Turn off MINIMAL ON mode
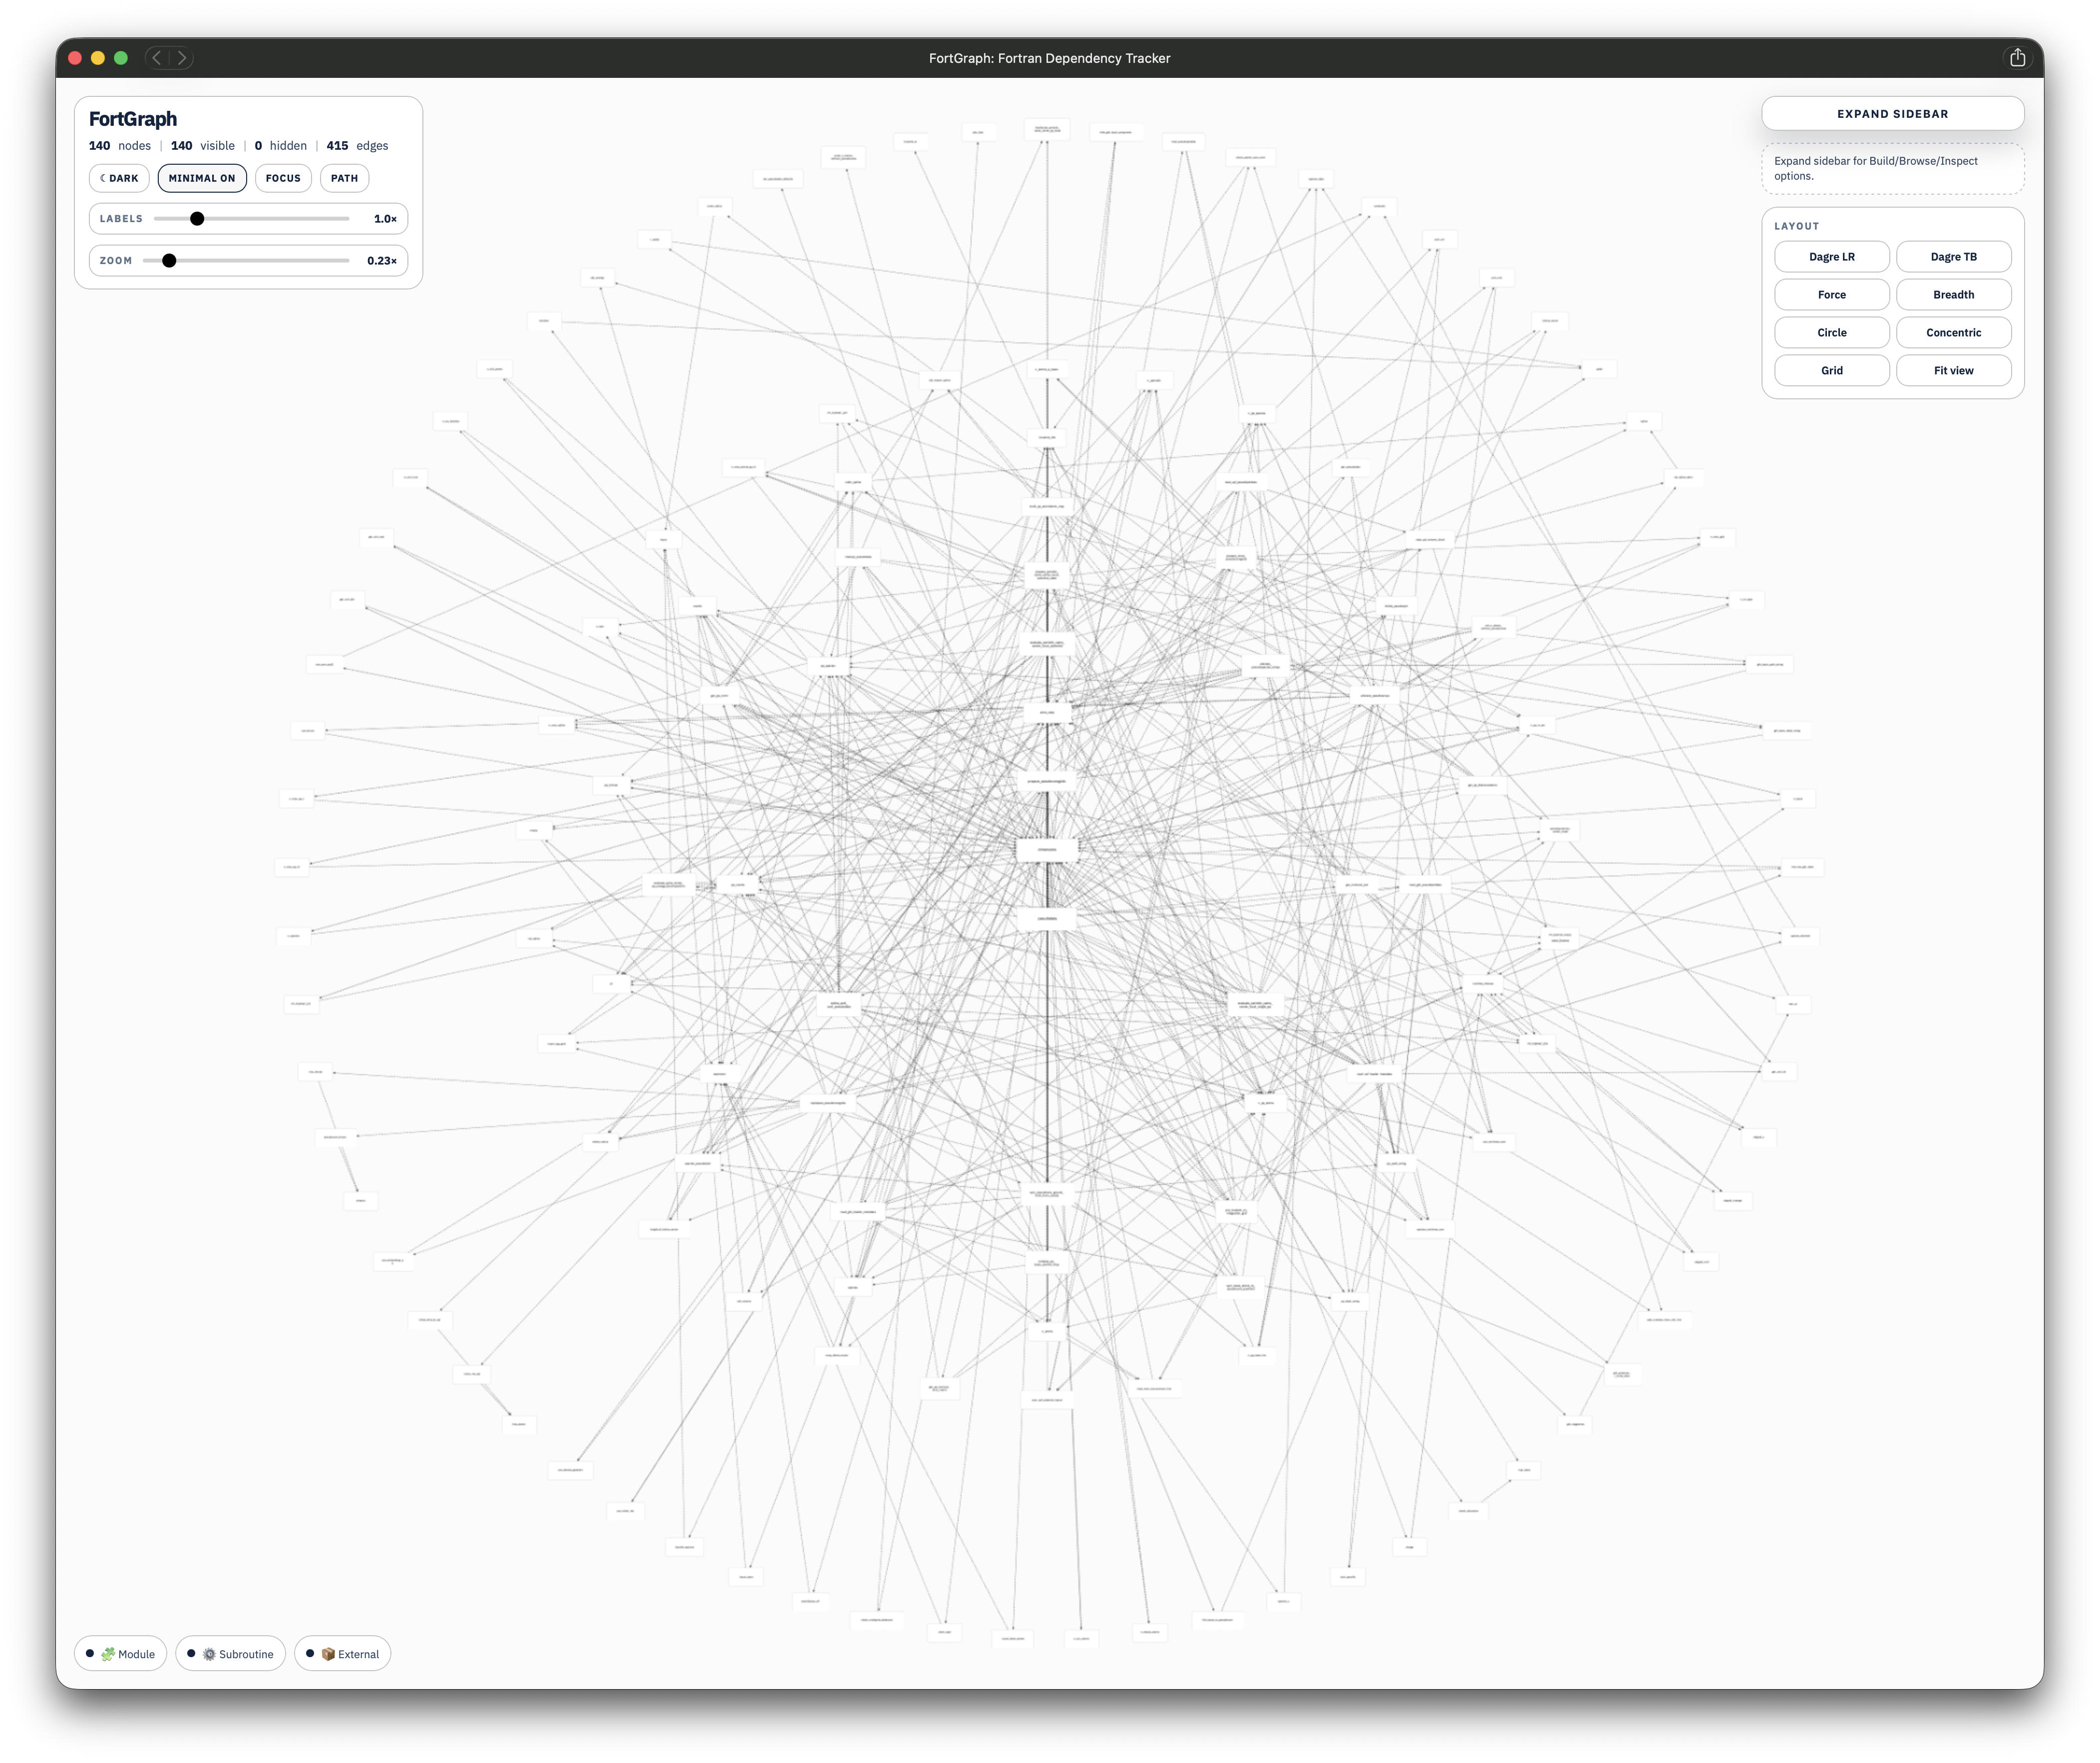Screen dimensions: 2100x1763 [202, 178]
